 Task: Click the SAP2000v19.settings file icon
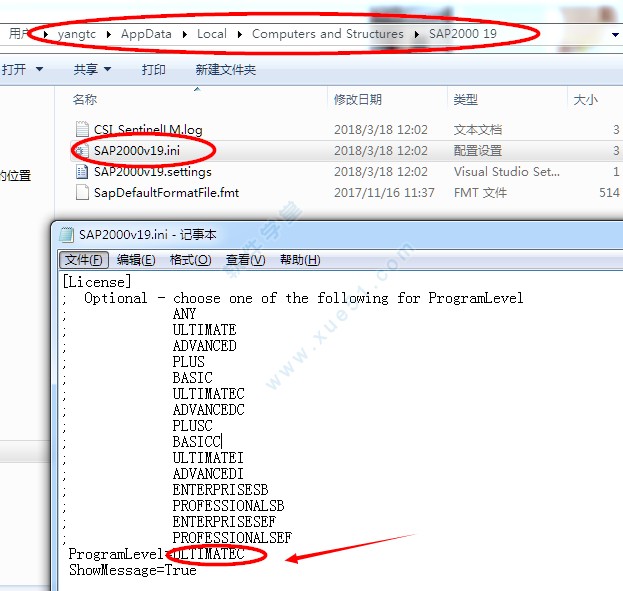(x=82, y=172)
